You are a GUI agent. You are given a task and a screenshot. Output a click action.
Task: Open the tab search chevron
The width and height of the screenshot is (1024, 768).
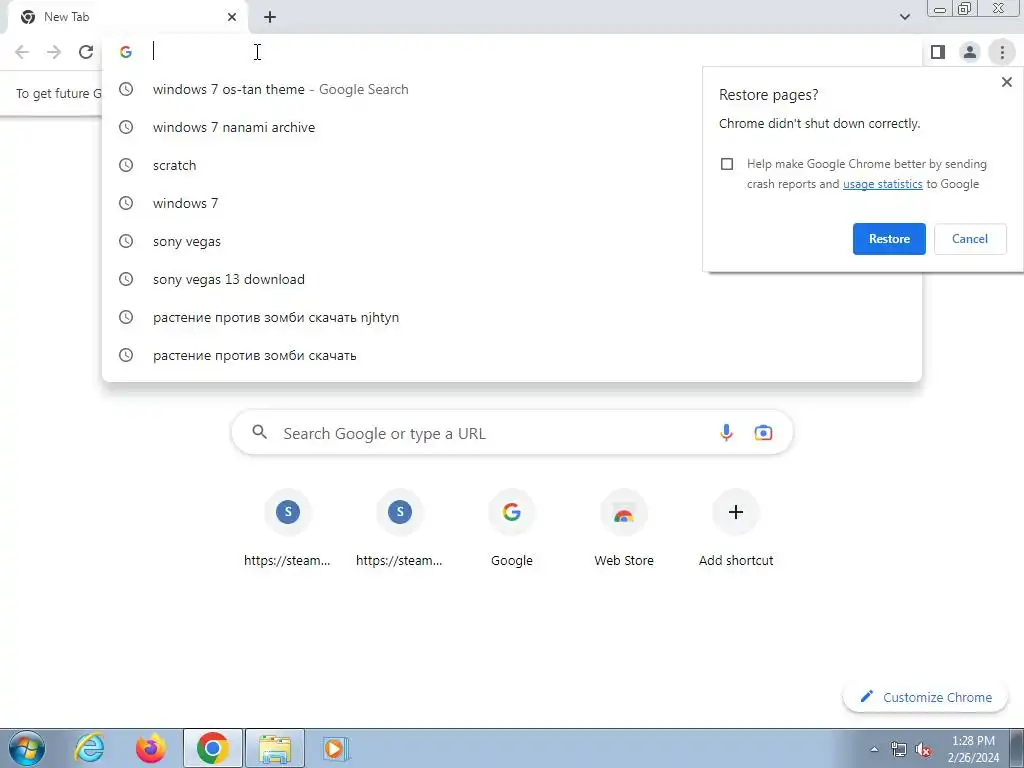(x=904, y=17)
